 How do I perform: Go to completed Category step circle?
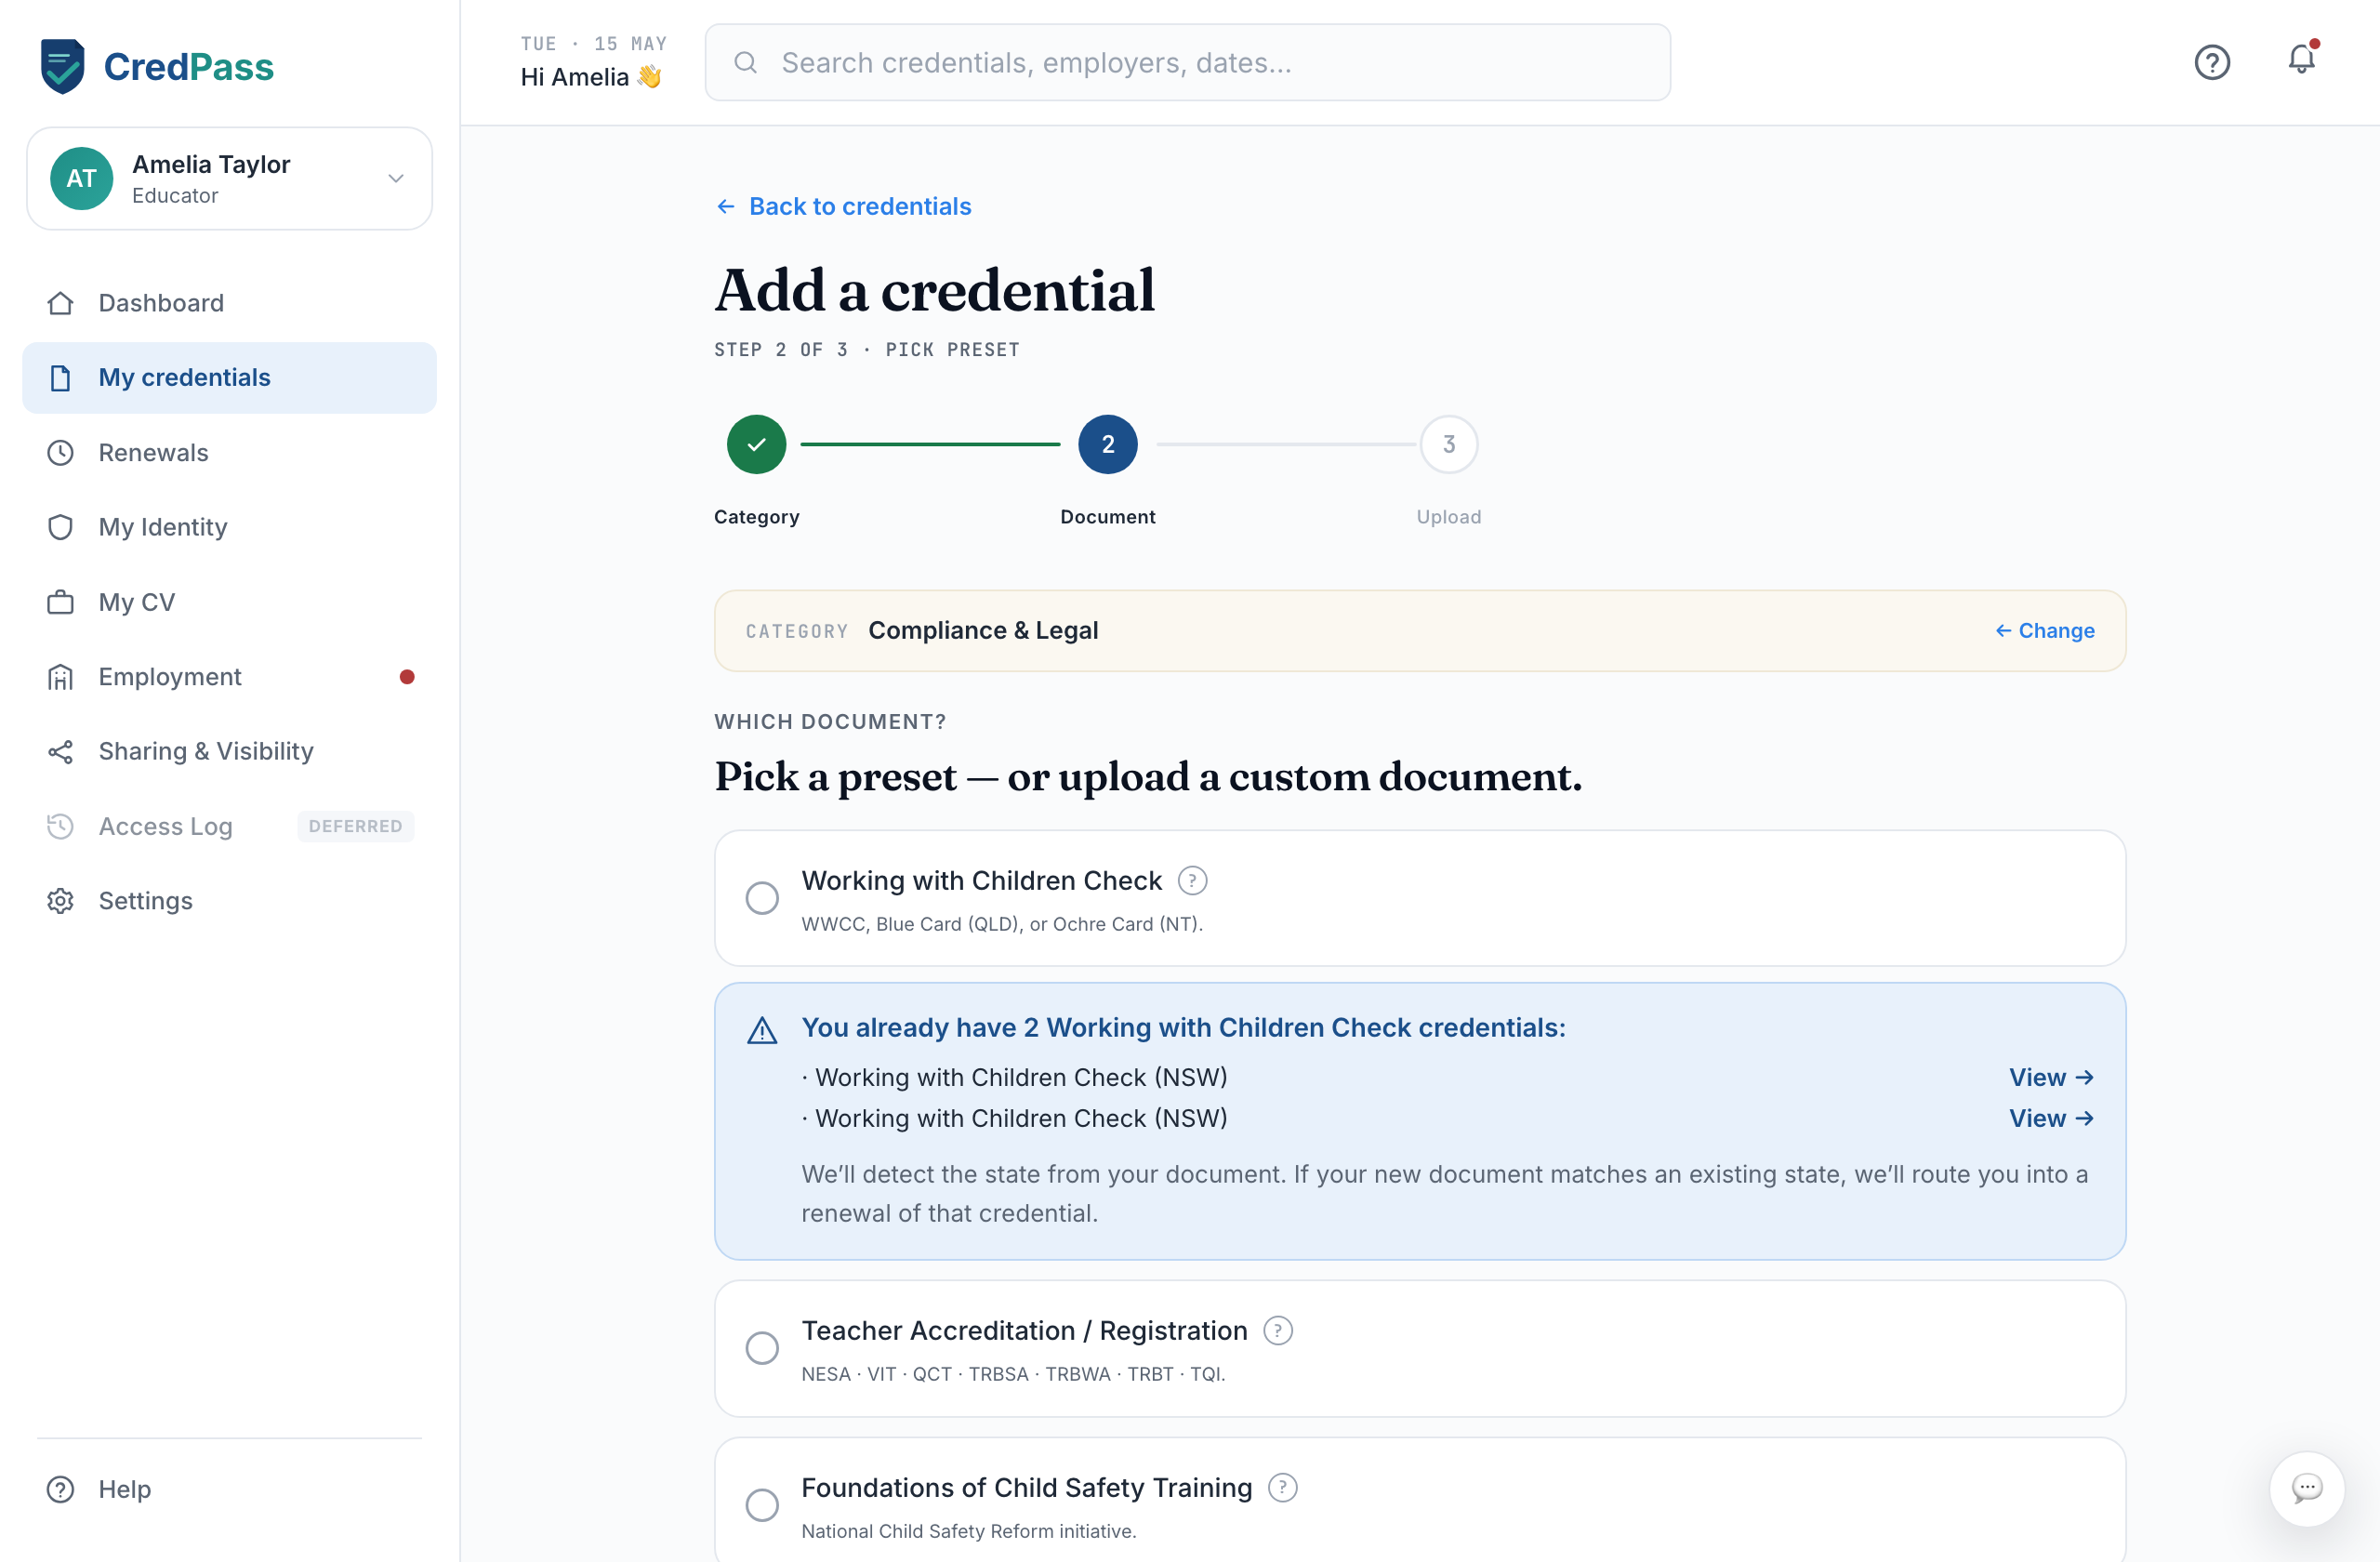click(x=756, y=444)
